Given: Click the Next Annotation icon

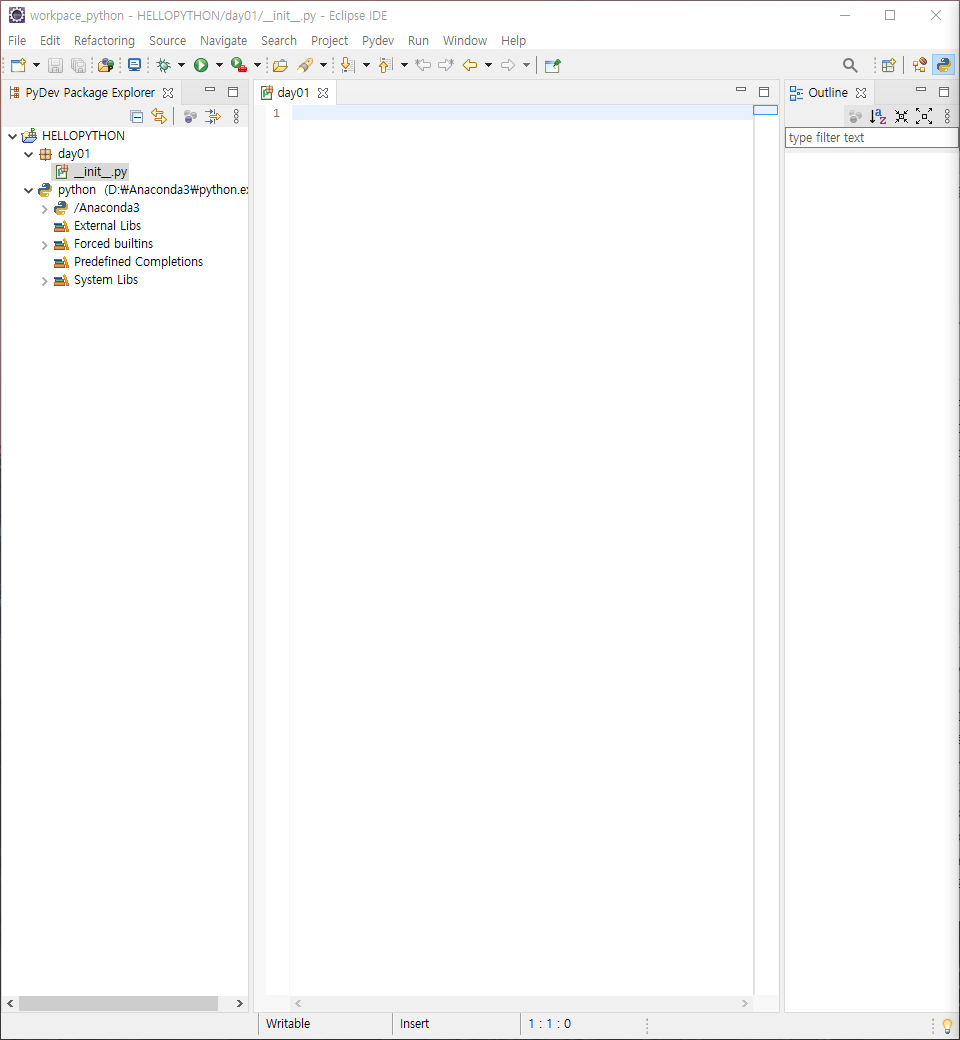Looking at the screenshot, I should point(347,65).
